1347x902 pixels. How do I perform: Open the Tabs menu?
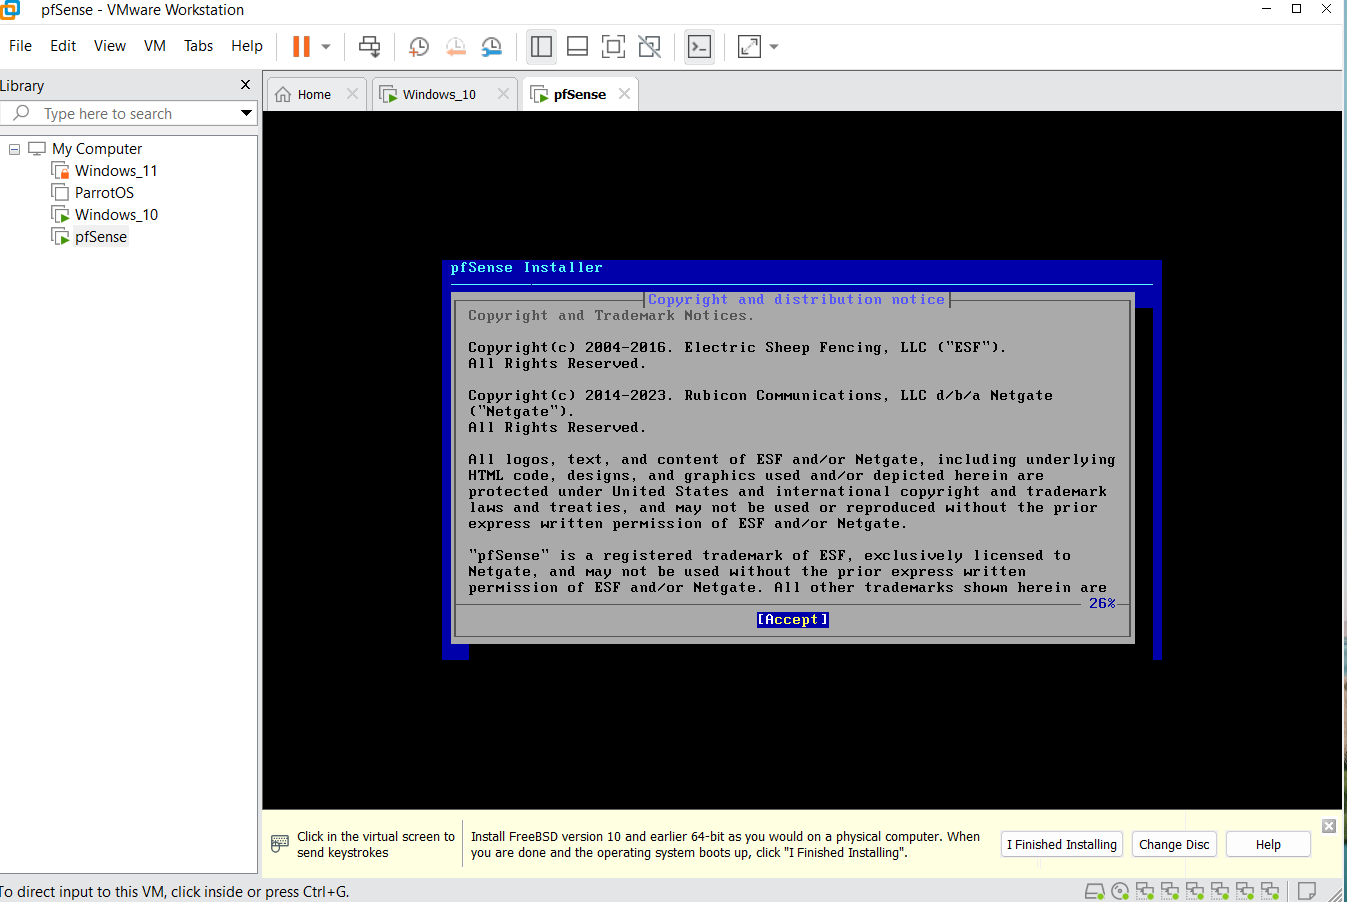coord(199,46)
